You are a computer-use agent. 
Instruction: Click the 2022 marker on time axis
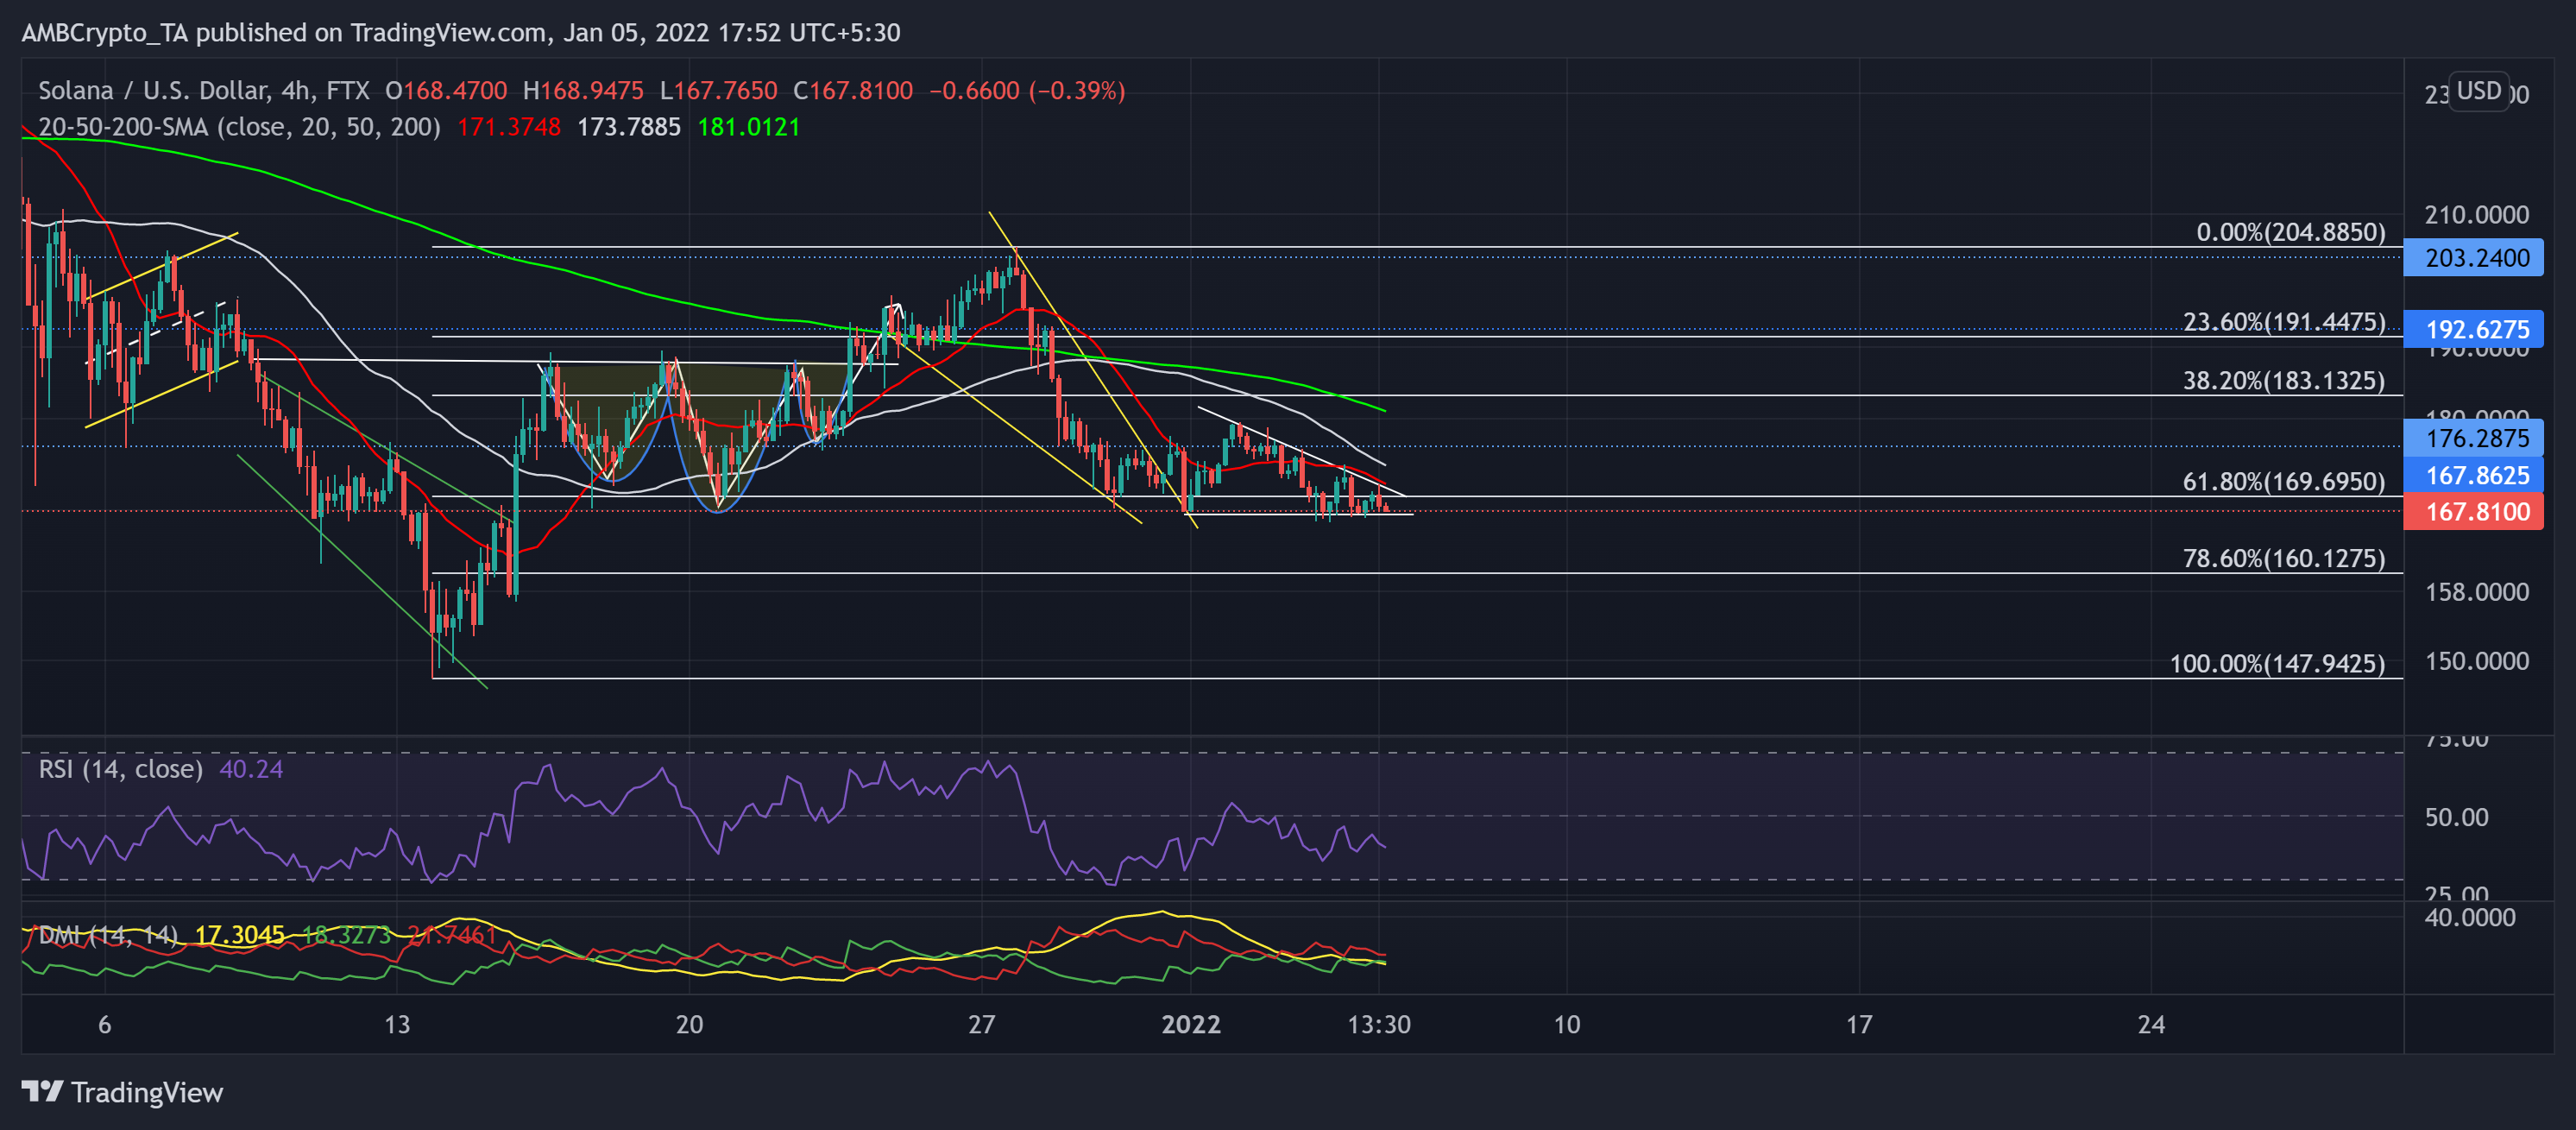(x=1190, y=1024)
